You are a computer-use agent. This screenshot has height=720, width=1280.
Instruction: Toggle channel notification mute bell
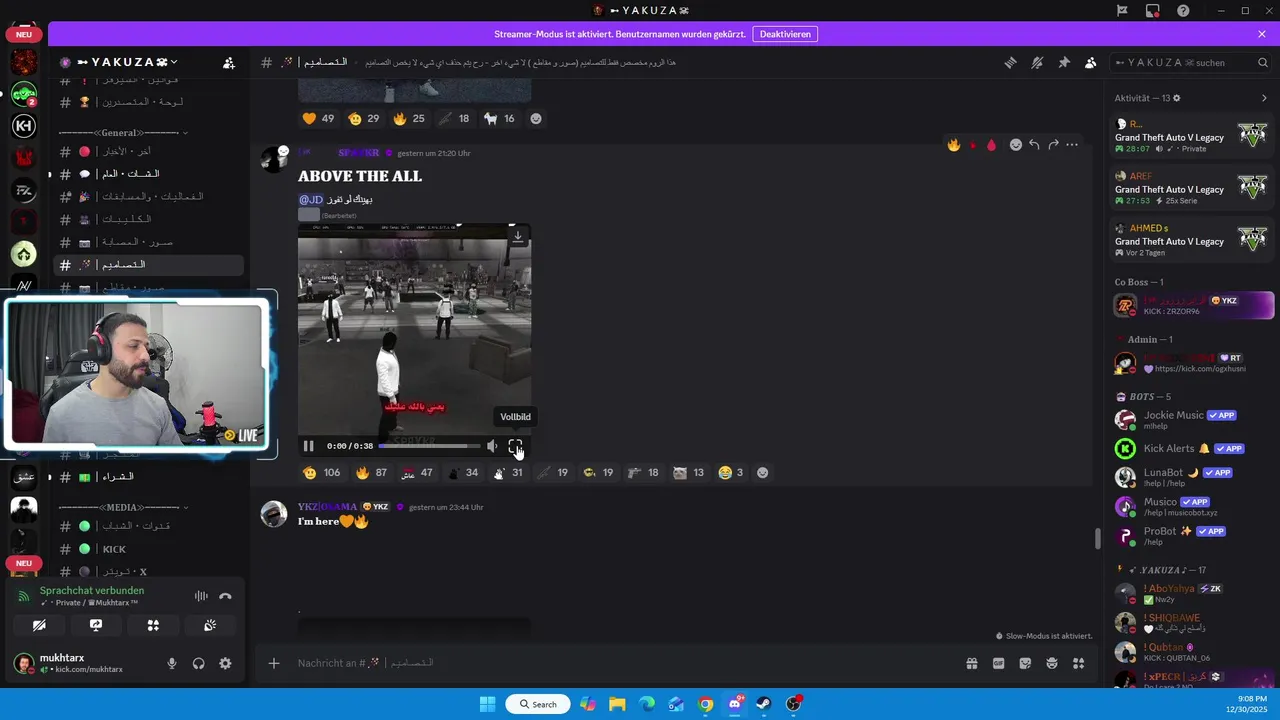tap(1037, 62)
